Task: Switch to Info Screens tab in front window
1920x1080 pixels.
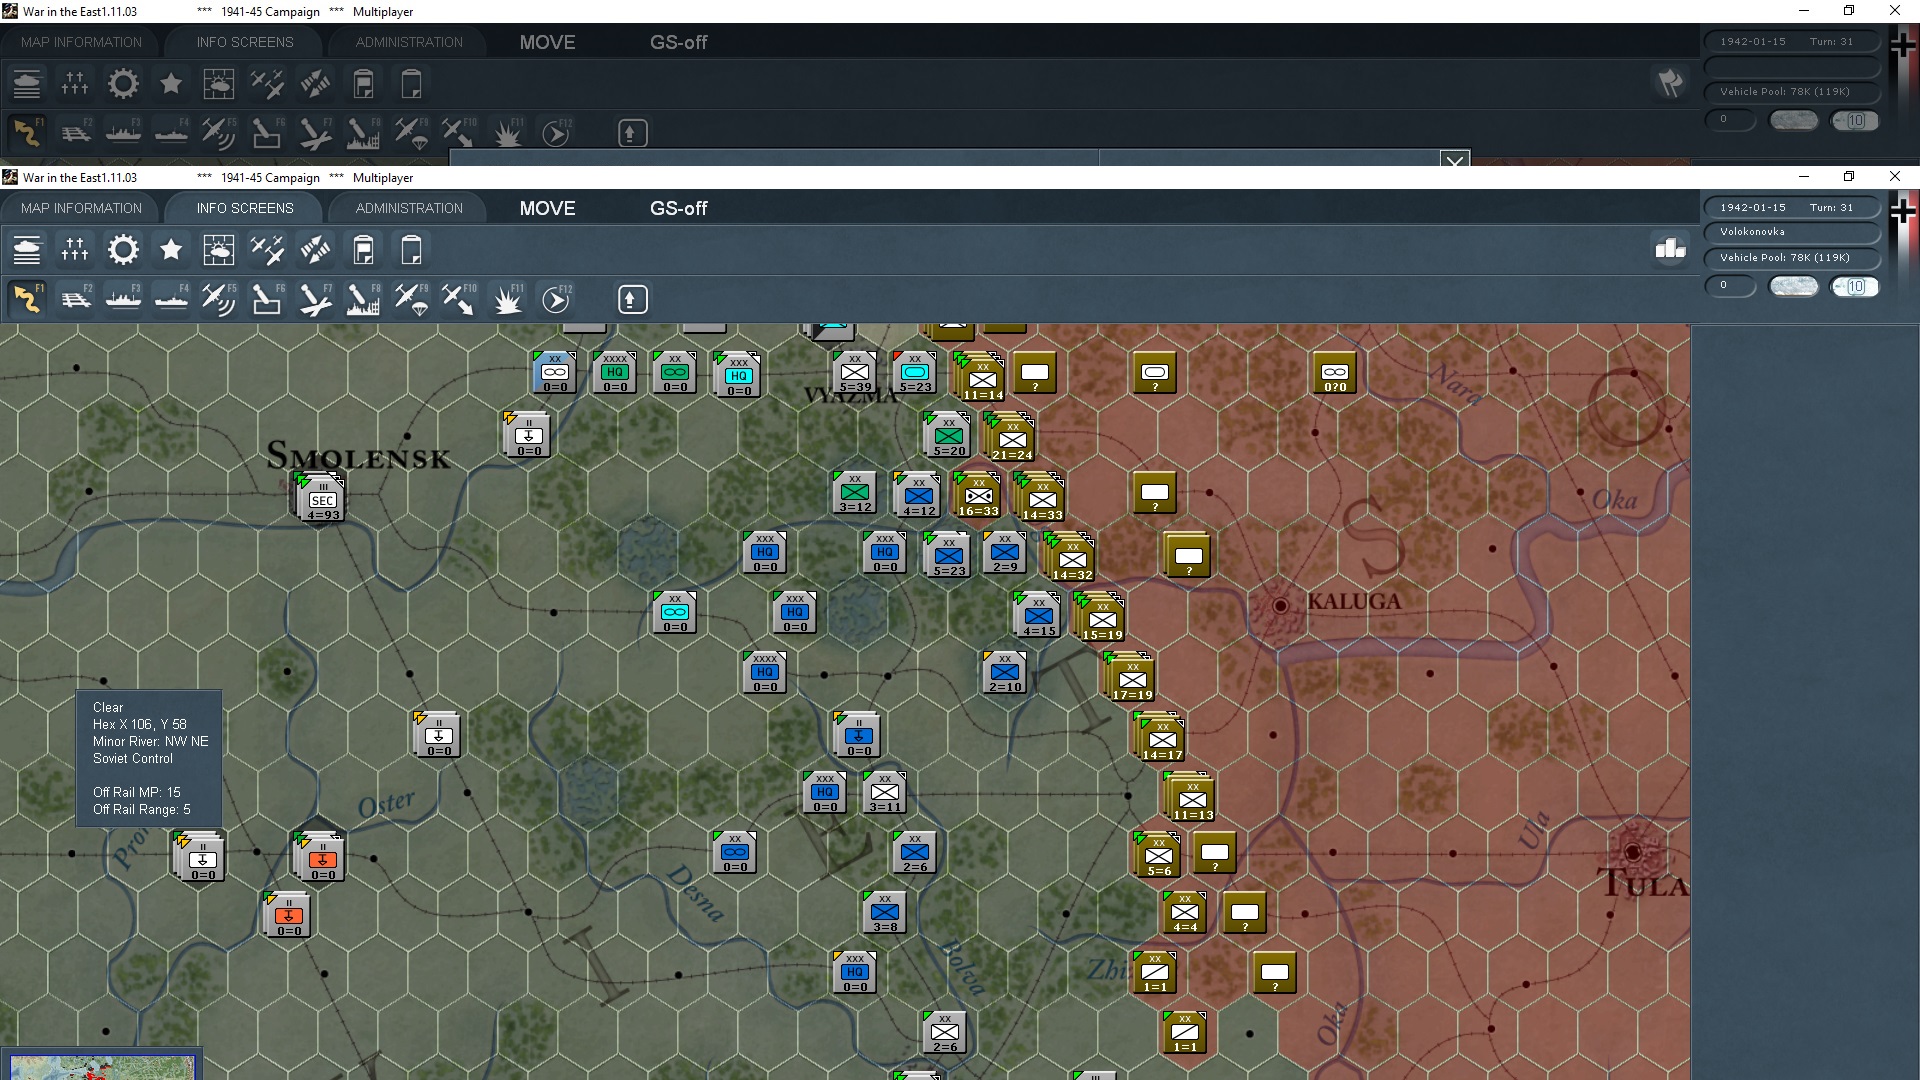Action: [245, 208]
